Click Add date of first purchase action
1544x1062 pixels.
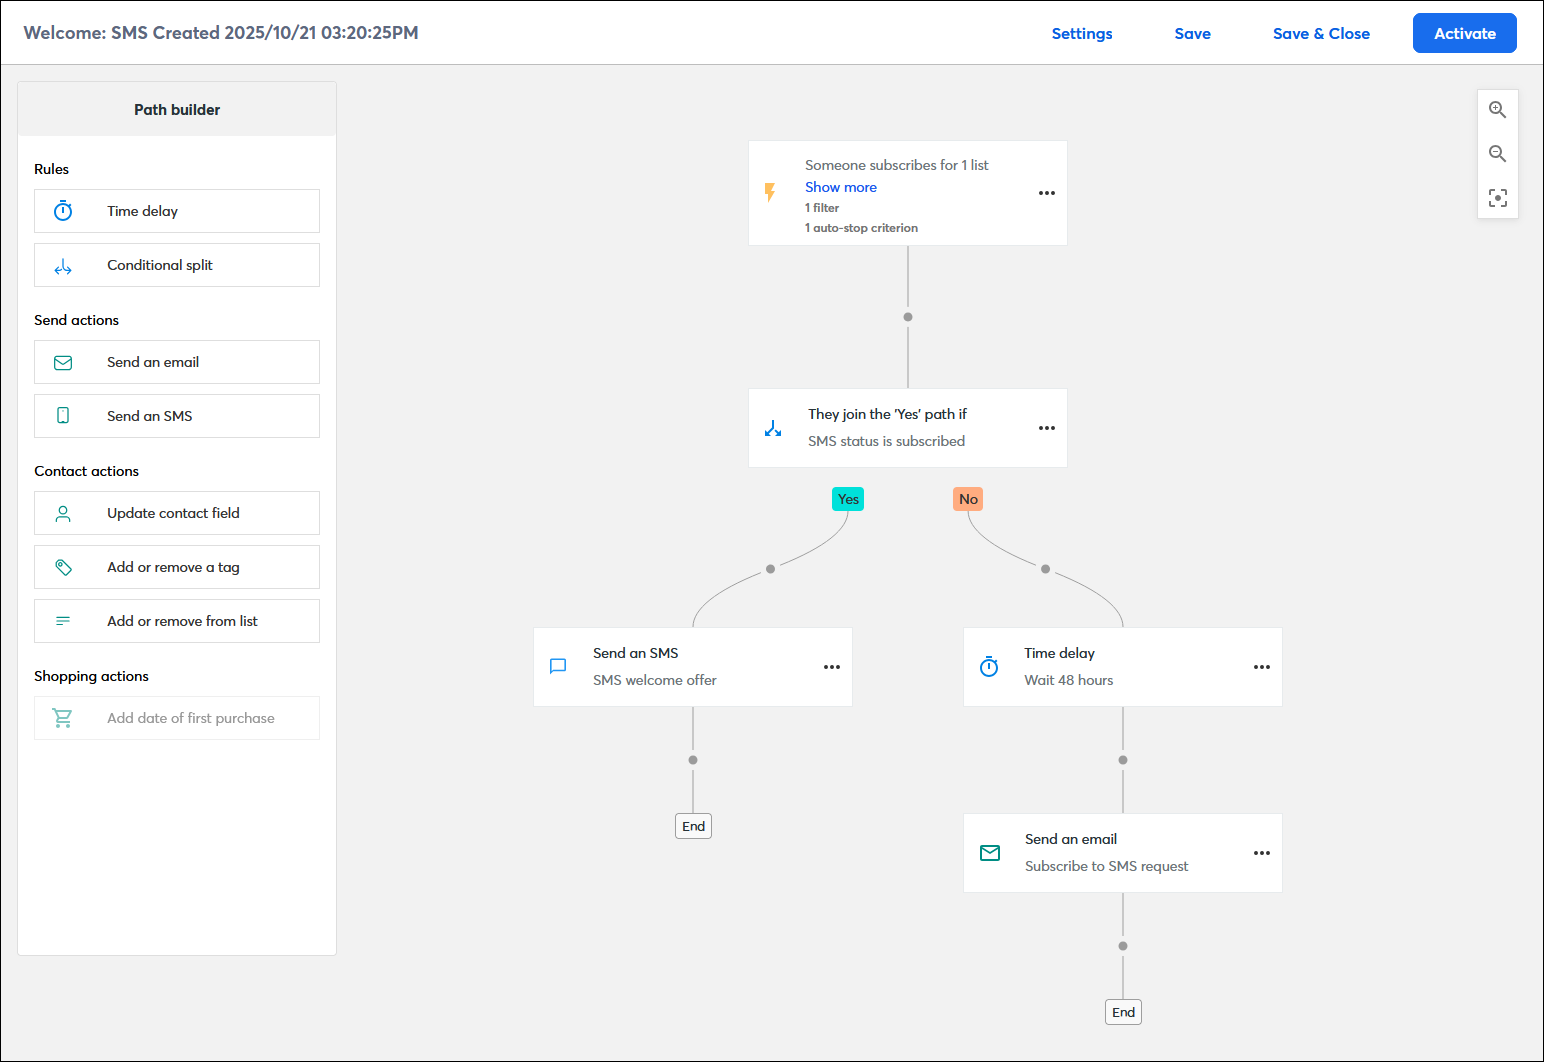tap(177, 718)
